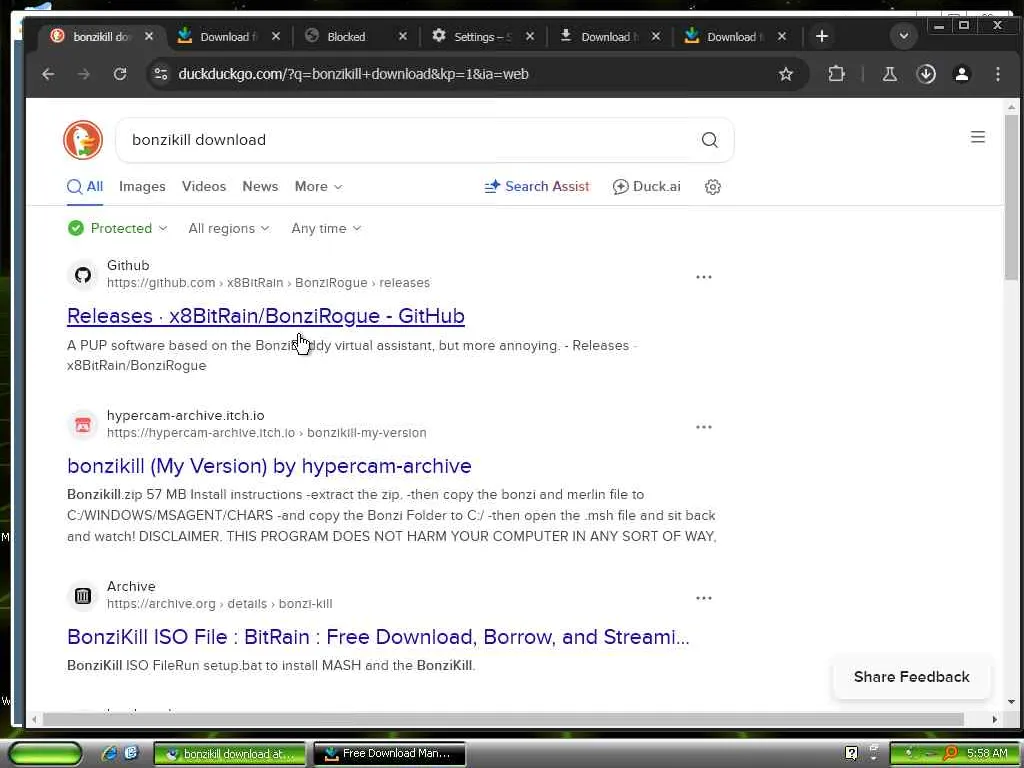Click the itch.io favicon of second result
This screenshot has height=768, width=1024.
point(83,425)
